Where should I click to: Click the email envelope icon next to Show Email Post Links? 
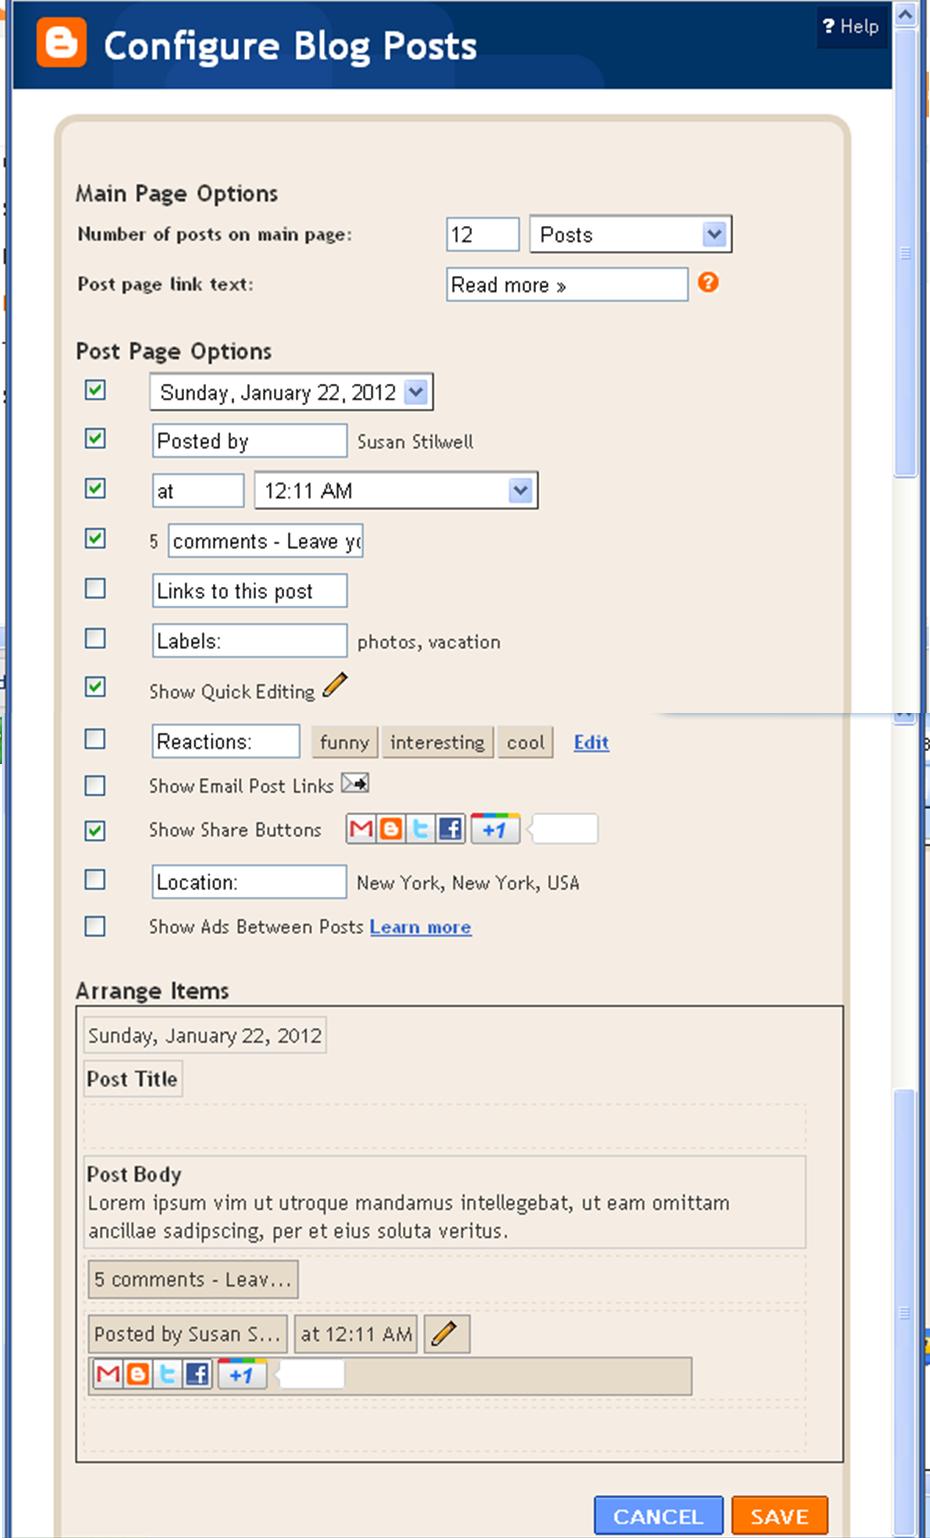pos(357,784)
